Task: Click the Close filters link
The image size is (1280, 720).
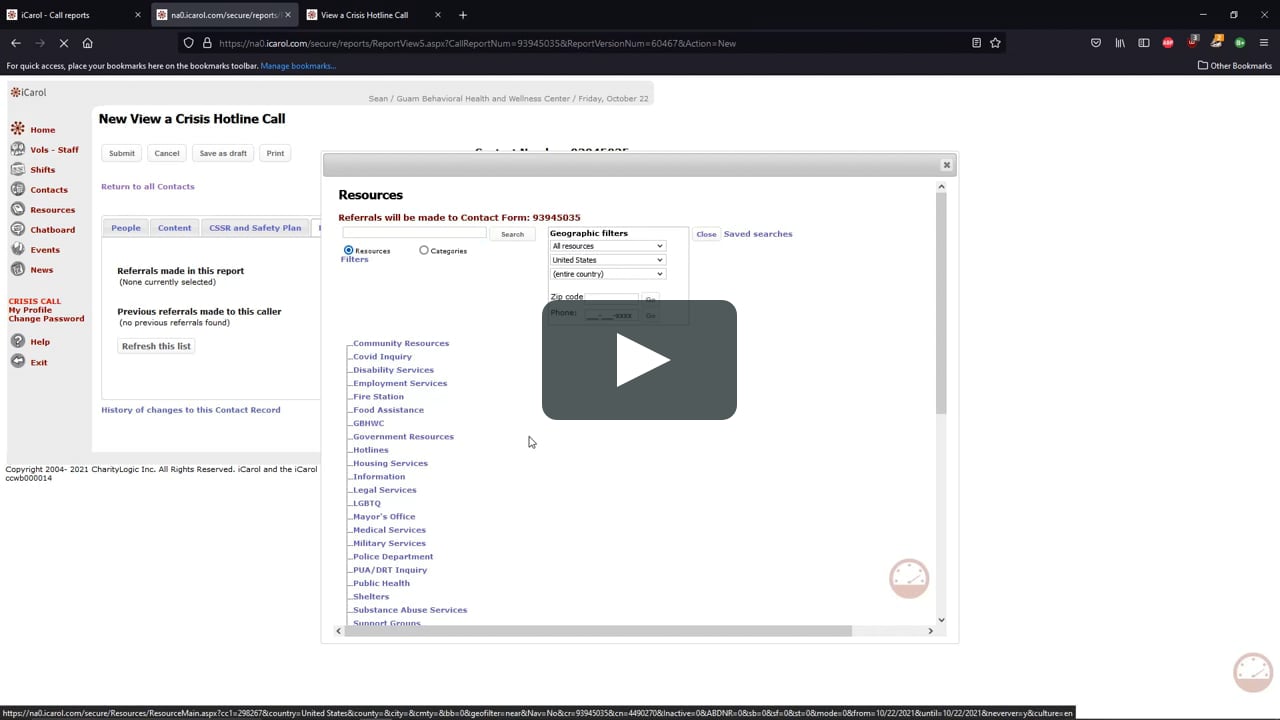Action: coord(706,234)
